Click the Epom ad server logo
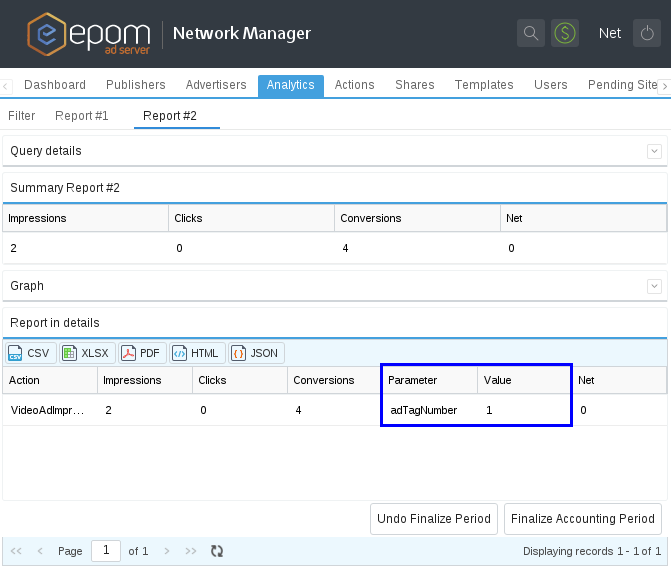 [x=89, y=34]
